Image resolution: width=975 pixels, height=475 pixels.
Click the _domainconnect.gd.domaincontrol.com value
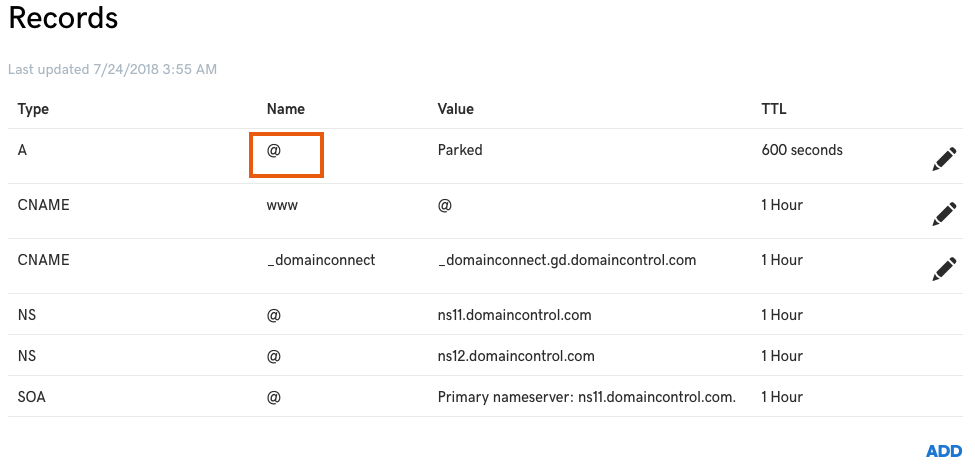tap(567, 260)
